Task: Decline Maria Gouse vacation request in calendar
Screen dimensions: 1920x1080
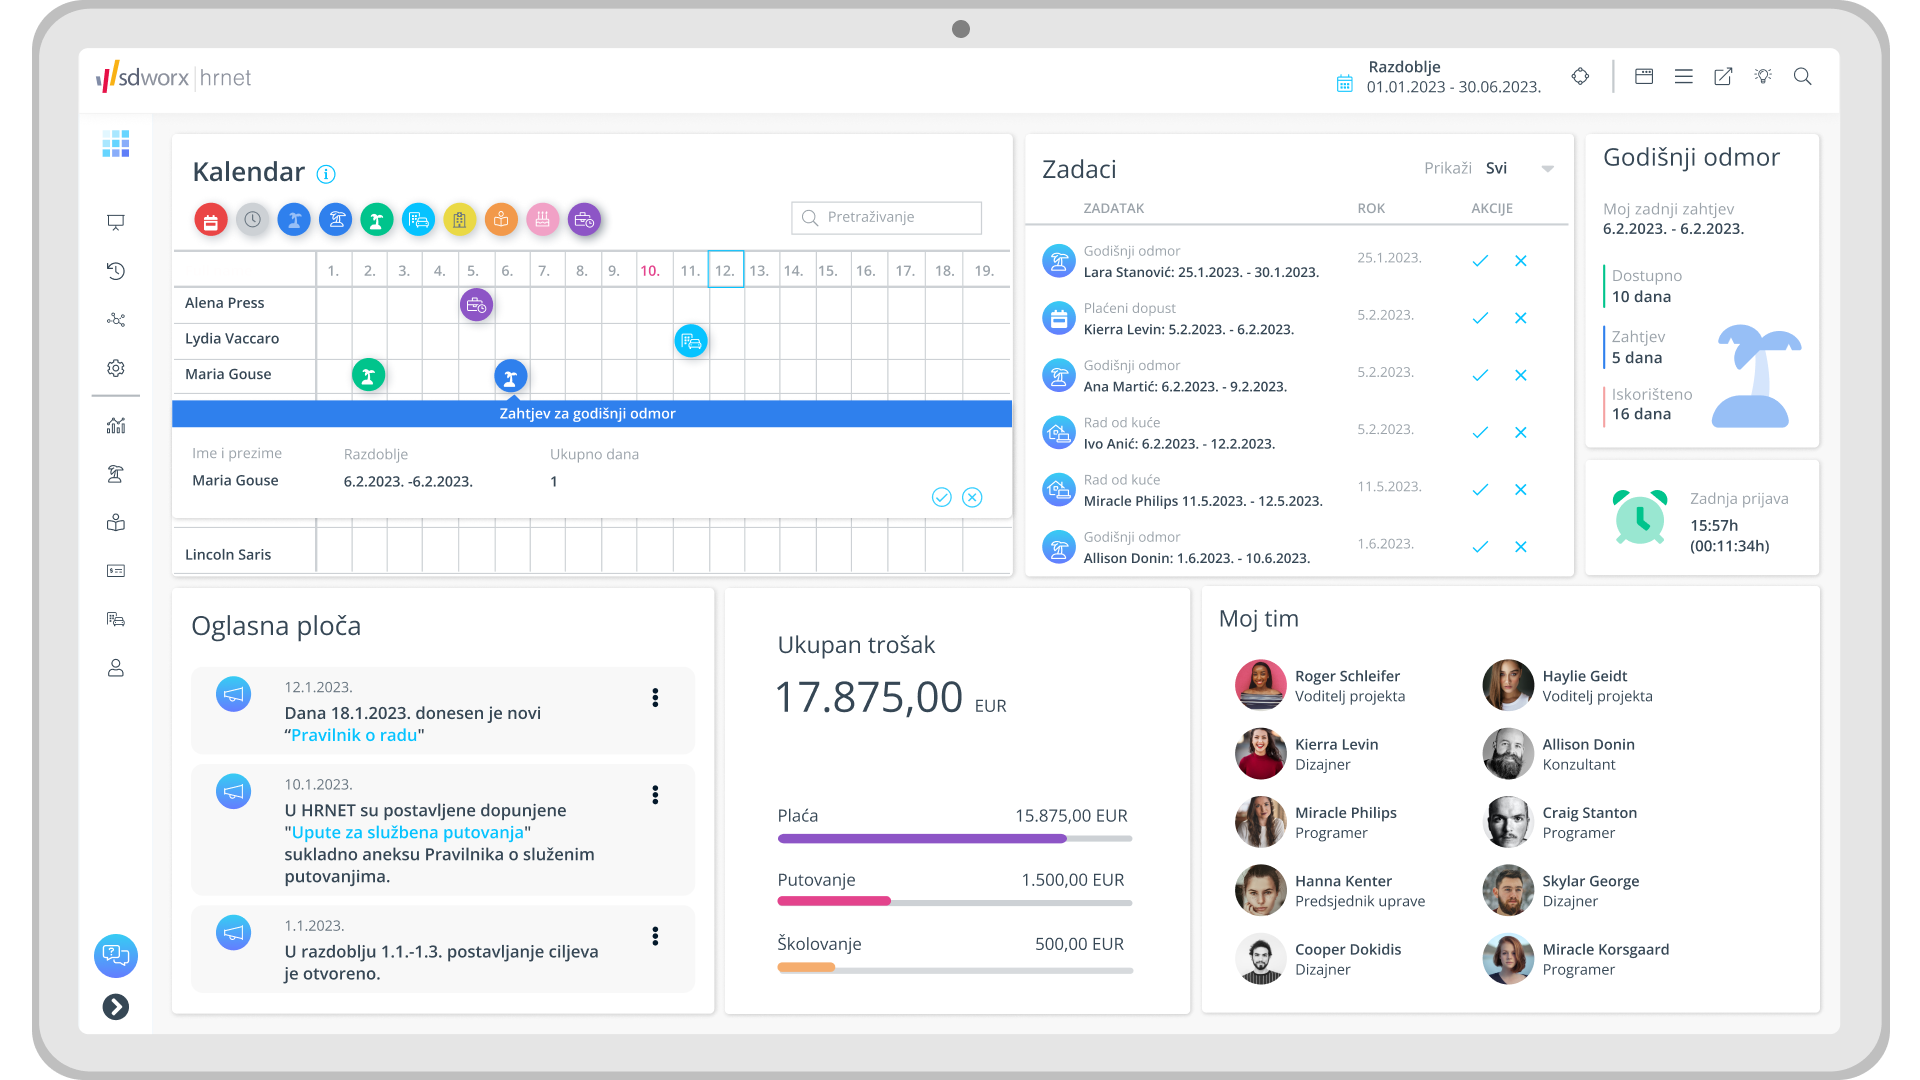Action: (x=972, y=497)
